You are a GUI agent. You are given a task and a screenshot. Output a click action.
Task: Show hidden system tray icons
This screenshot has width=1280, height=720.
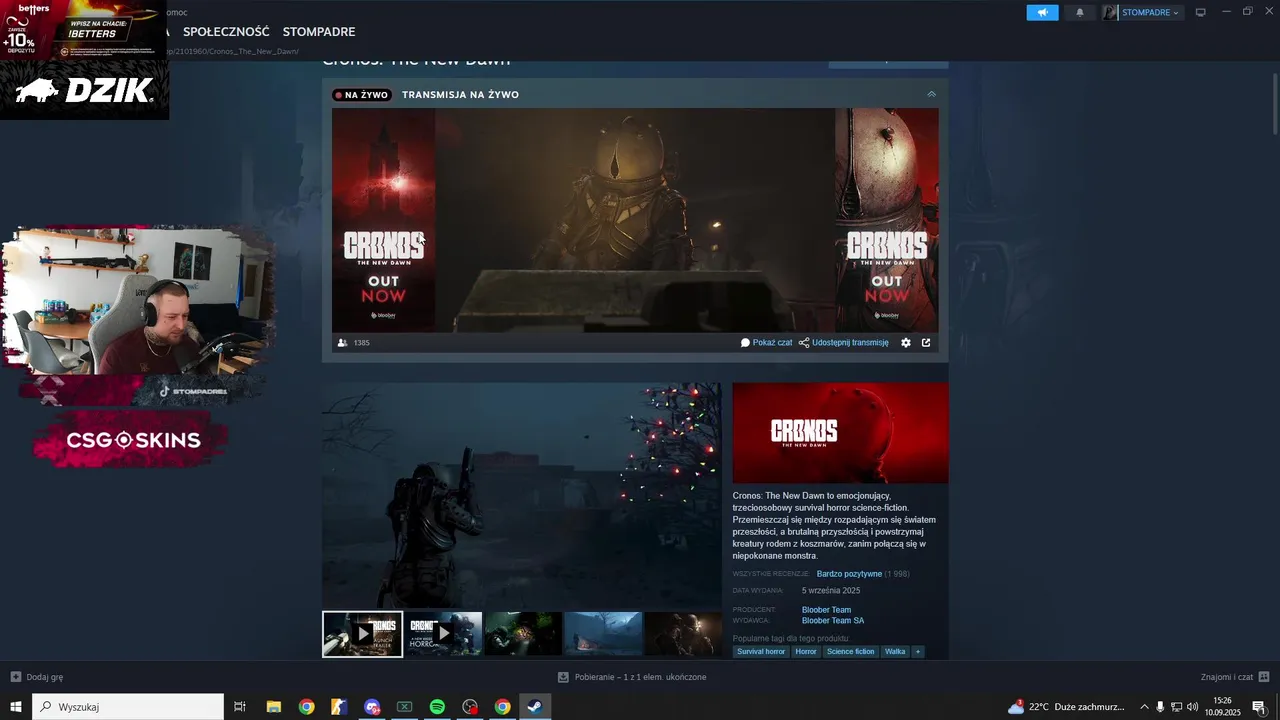[1144, 707]
